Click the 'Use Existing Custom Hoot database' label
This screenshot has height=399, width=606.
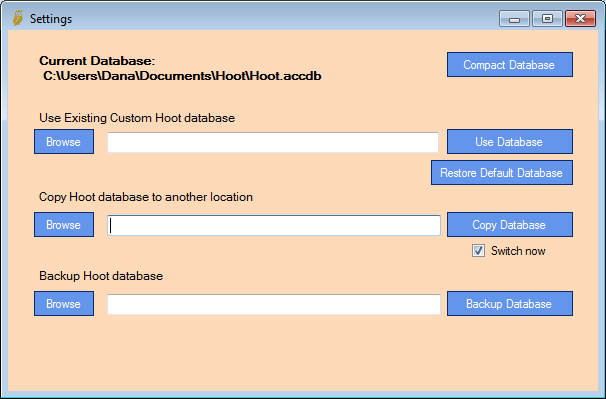coord(137,118)
